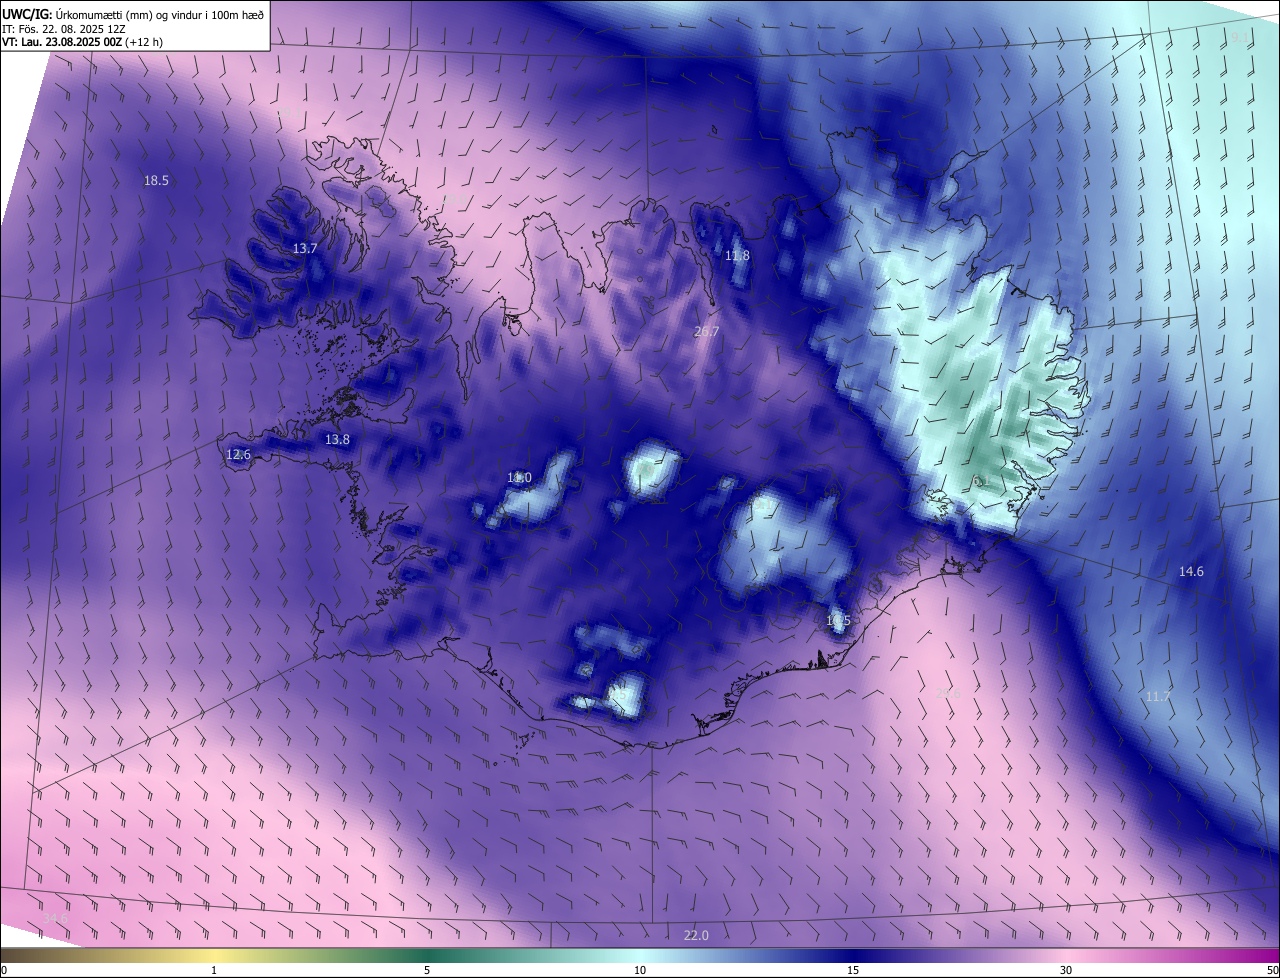Click the color scale at tick 0
Screen dimensions: 1280x978
4,970
